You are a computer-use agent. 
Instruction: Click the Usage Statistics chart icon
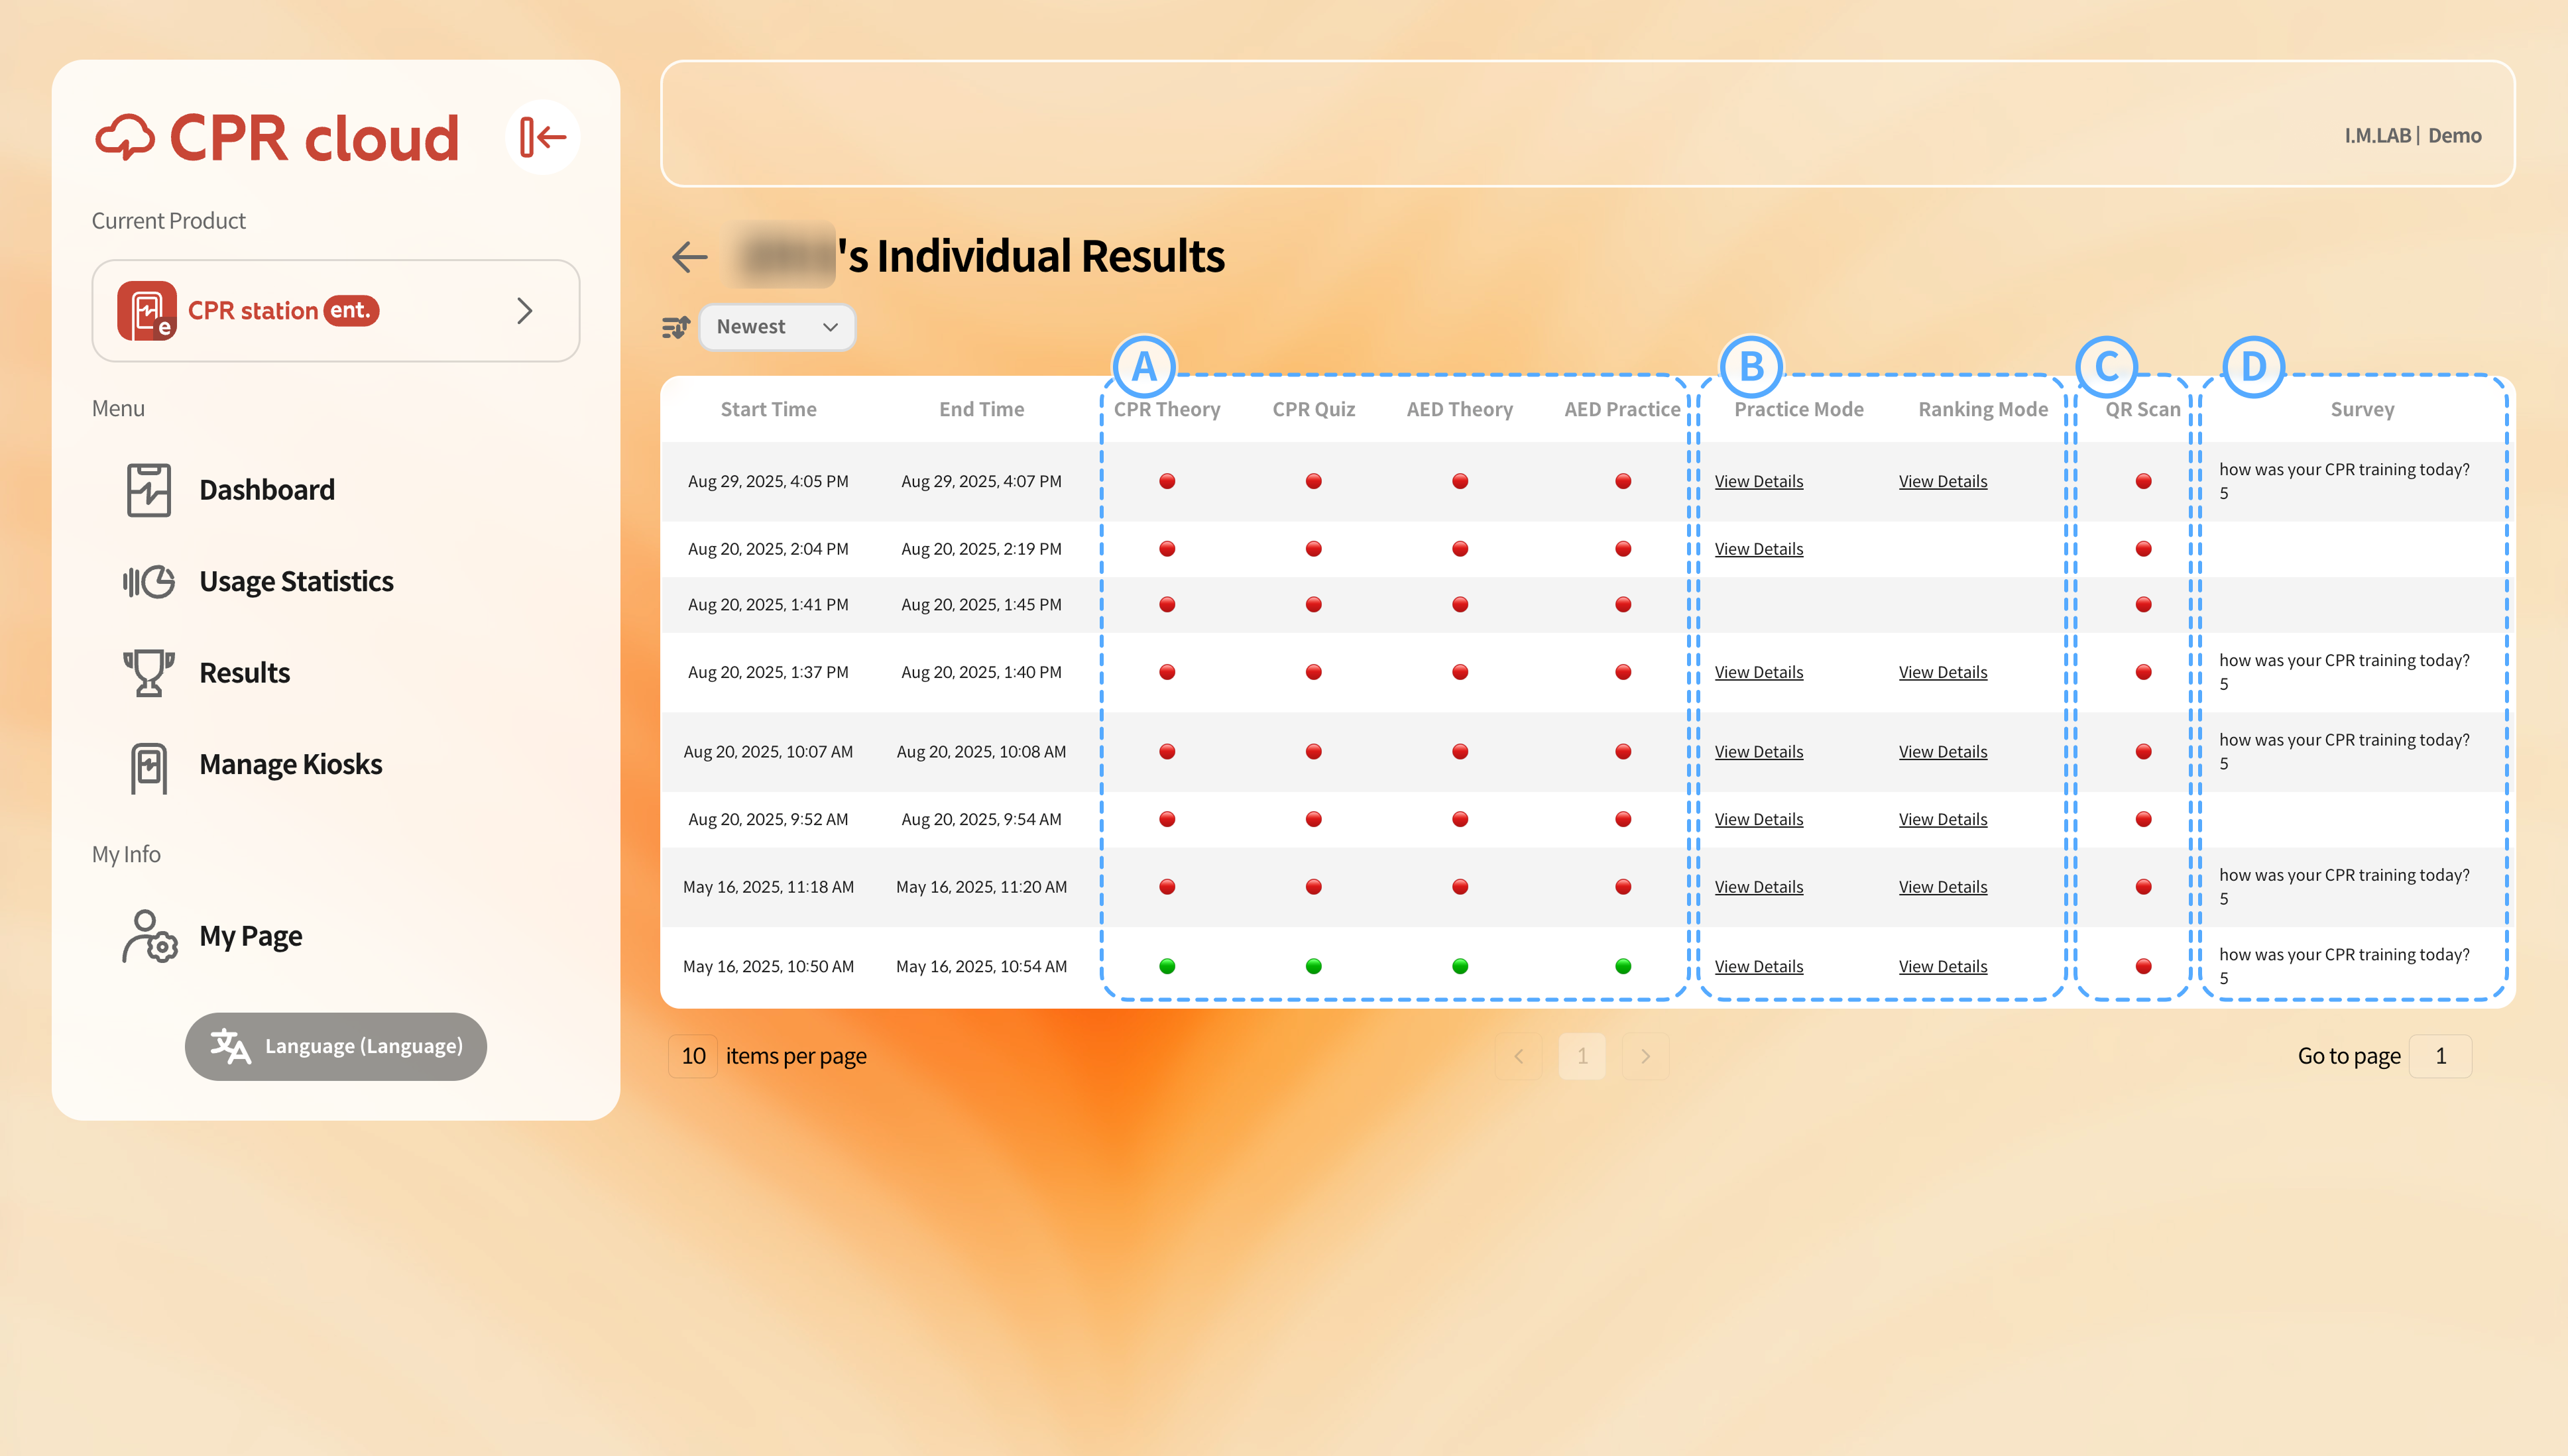[148, 581]
